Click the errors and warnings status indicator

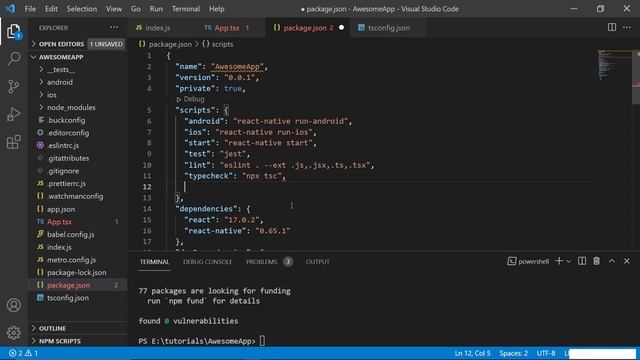[x=23, y=353]
